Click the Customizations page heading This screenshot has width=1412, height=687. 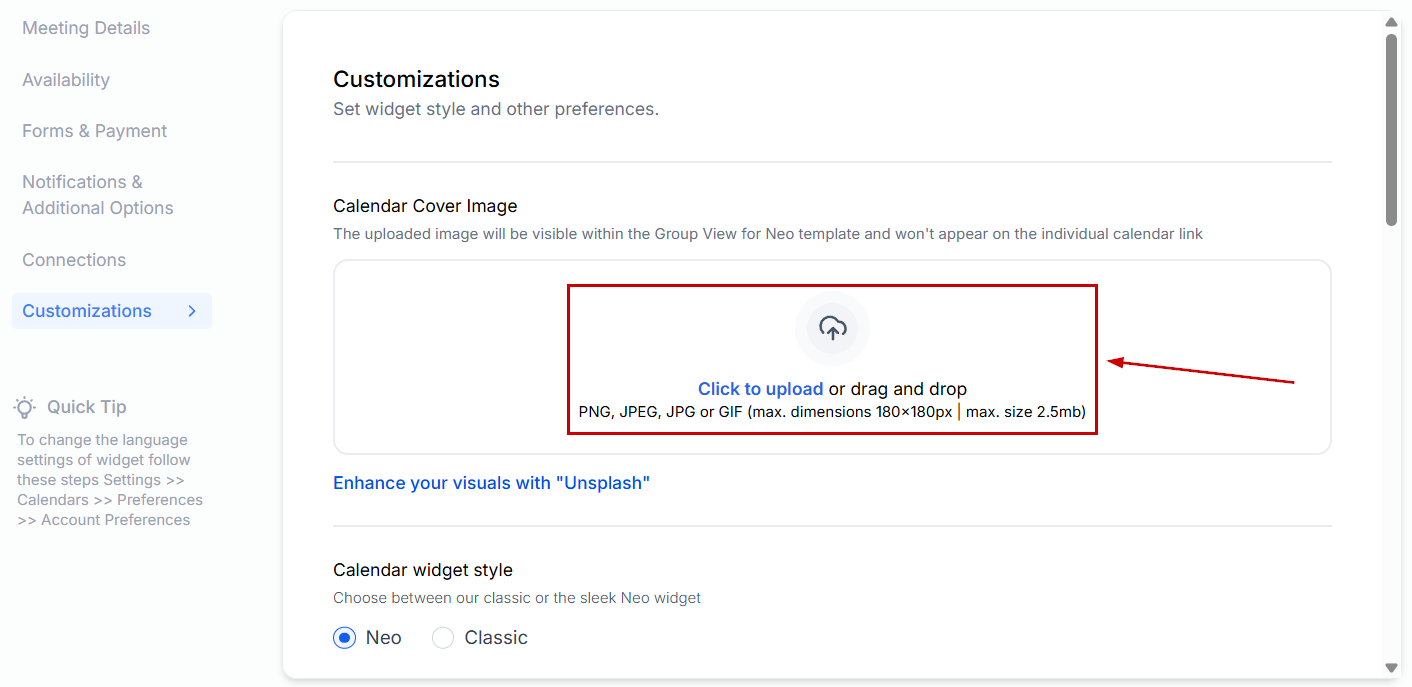416,79
